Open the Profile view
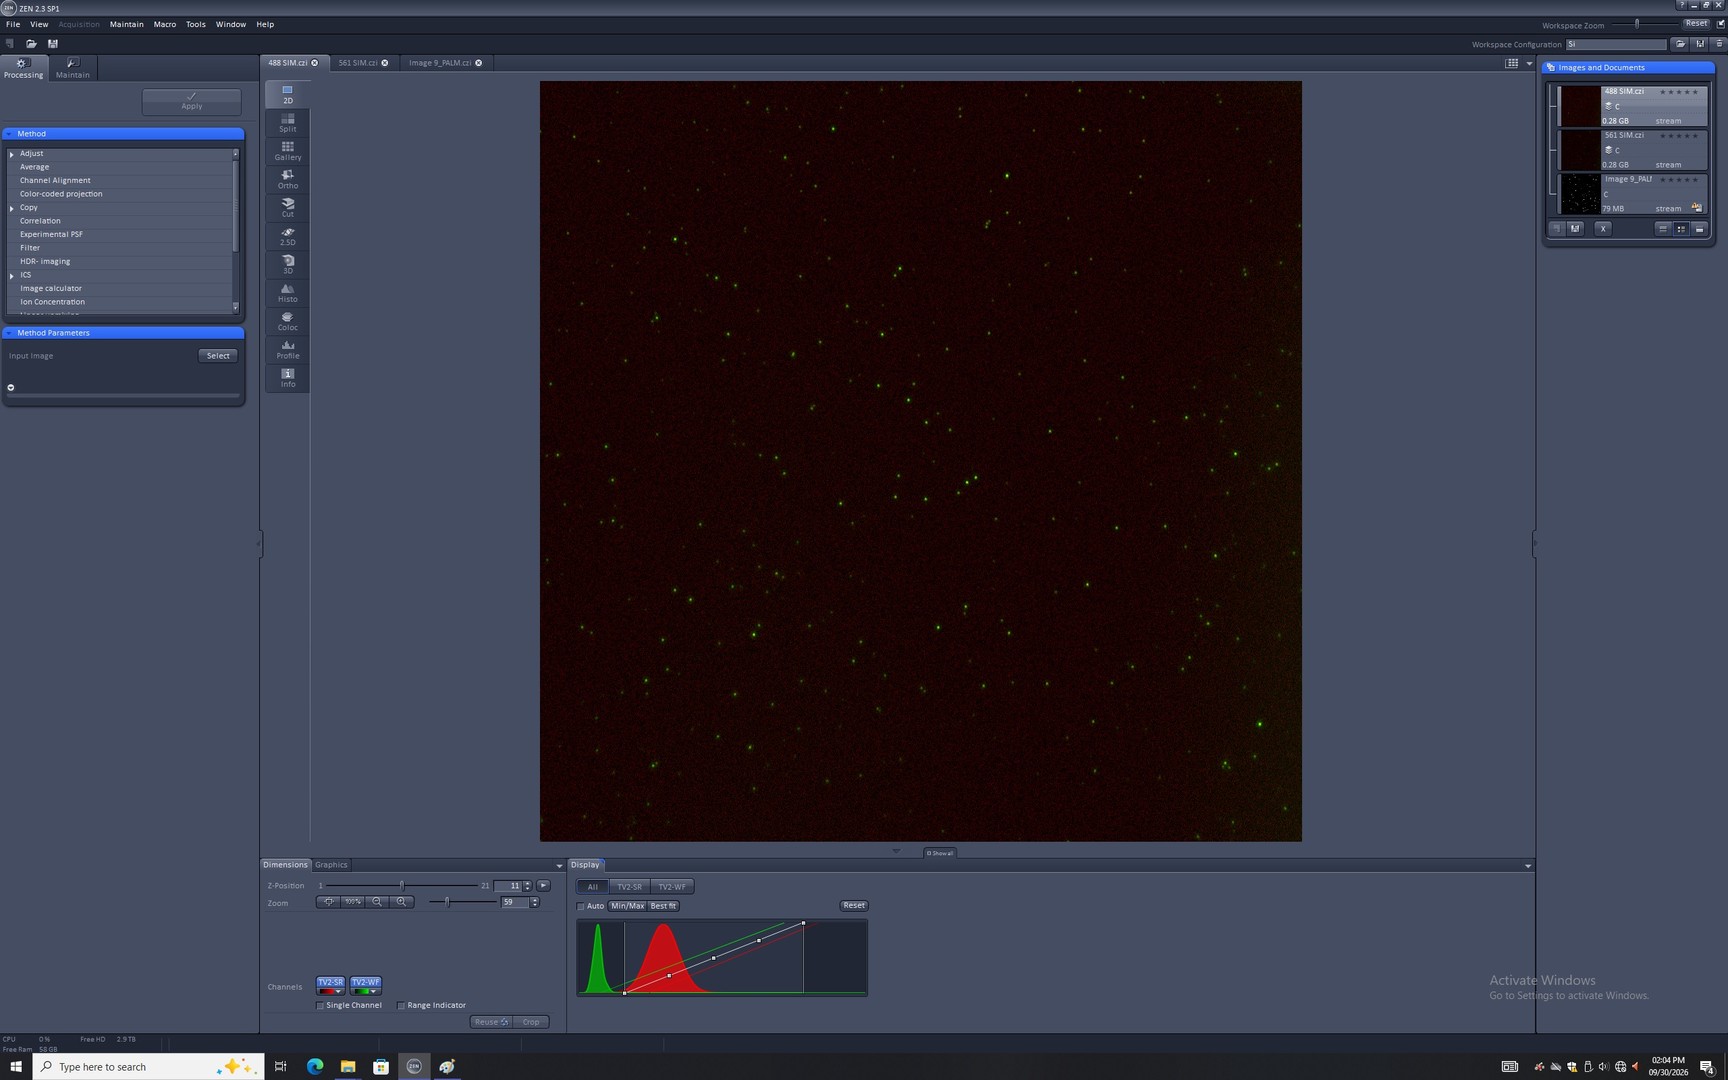 (288, 350)
